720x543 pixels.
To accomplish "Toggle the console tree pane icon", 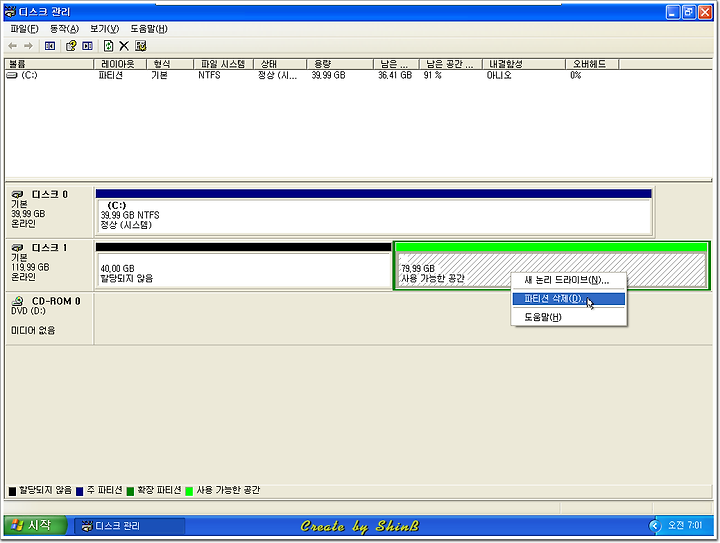I will click(x=50, y=46).
